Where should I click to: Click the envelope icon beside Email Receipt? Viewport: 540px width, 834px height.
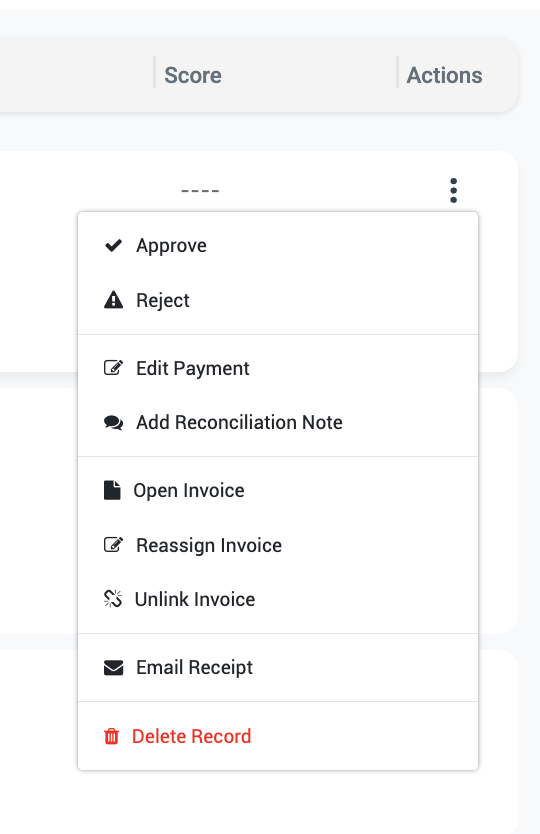[x=113, y=668]
